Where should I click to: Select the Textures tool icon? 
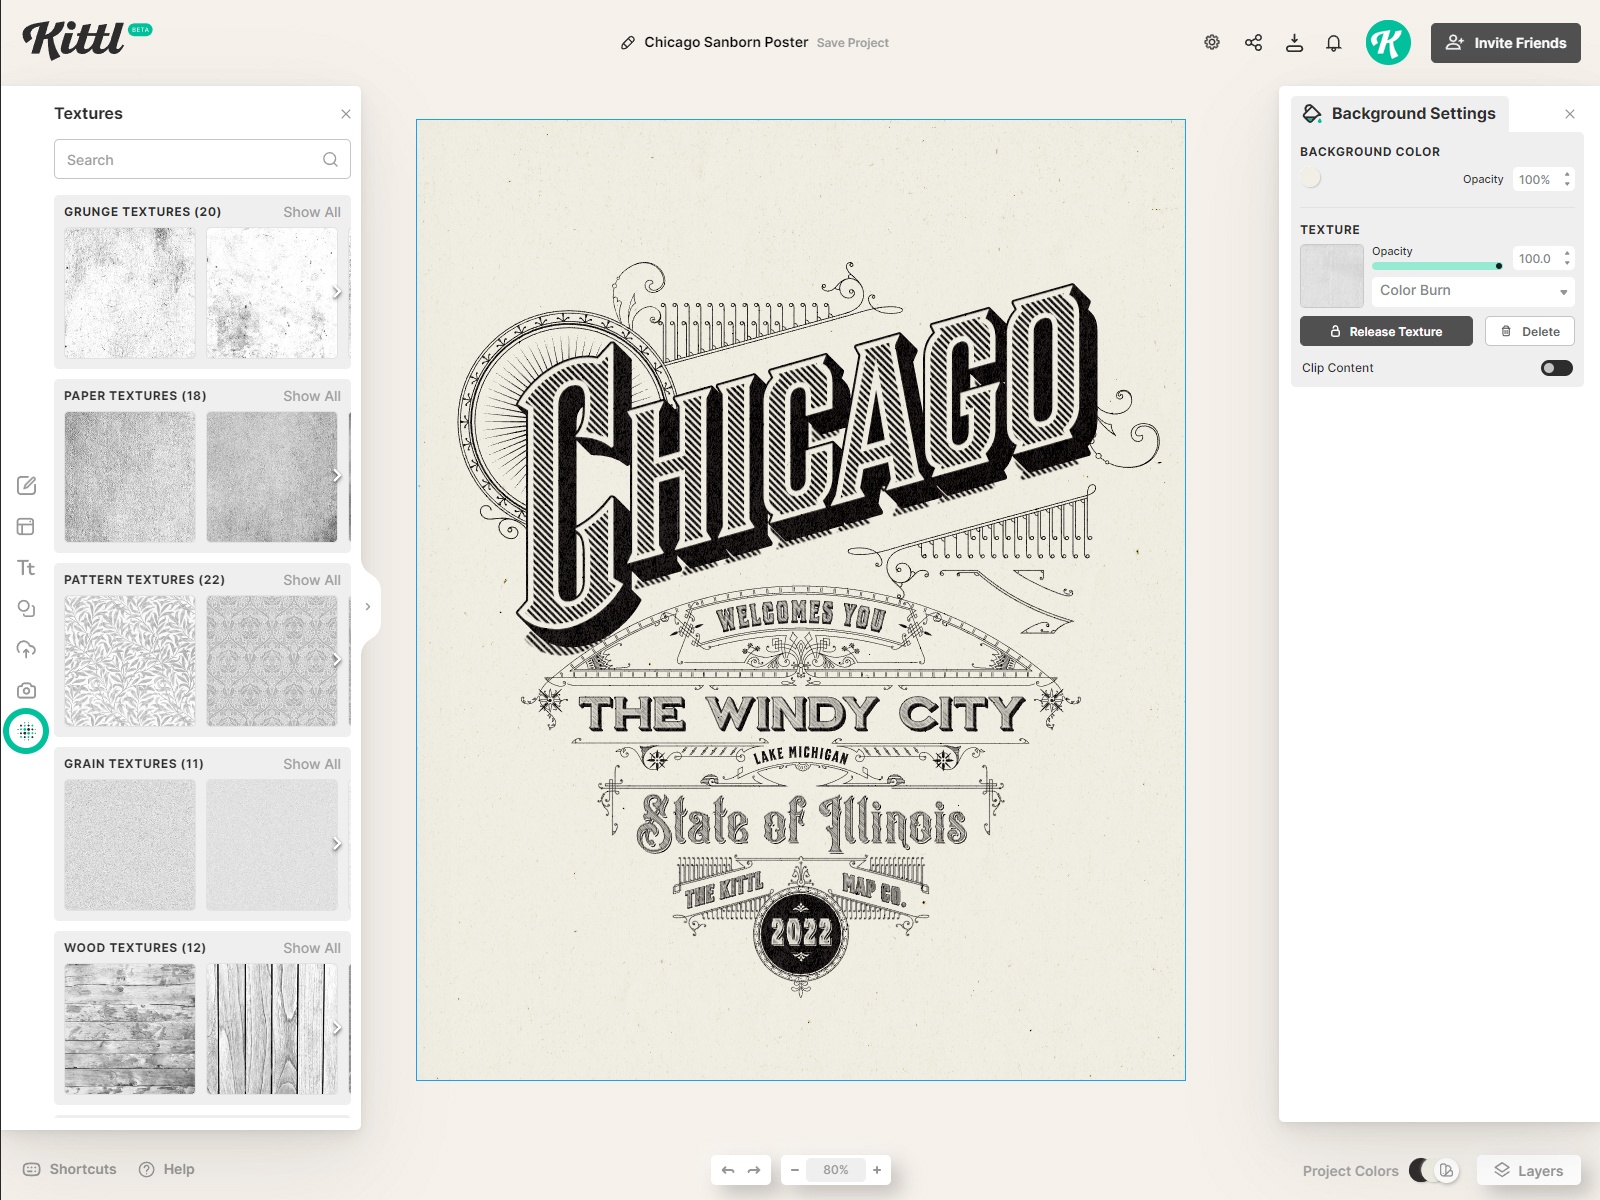[x=26, y=730]
